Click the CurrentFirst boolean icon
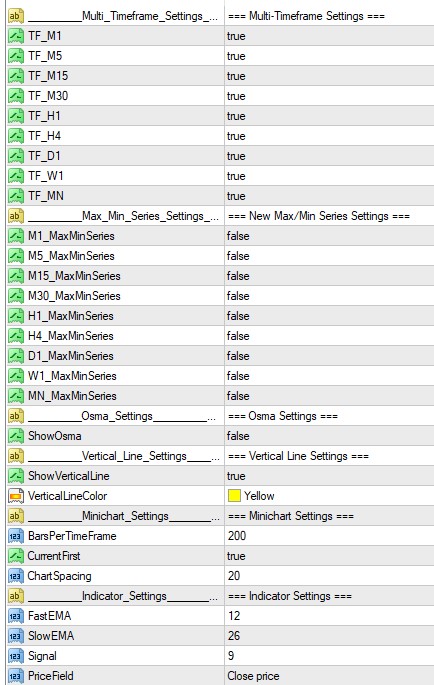Screen dimensions: 434x685 point(16,556)
